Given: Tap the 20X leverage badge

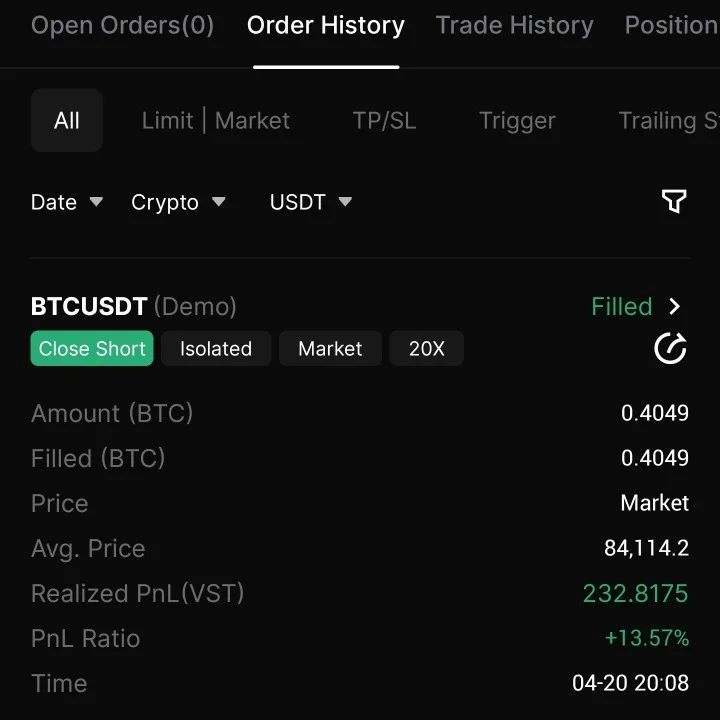Looking at the screenshot, I should pos(426,349).
